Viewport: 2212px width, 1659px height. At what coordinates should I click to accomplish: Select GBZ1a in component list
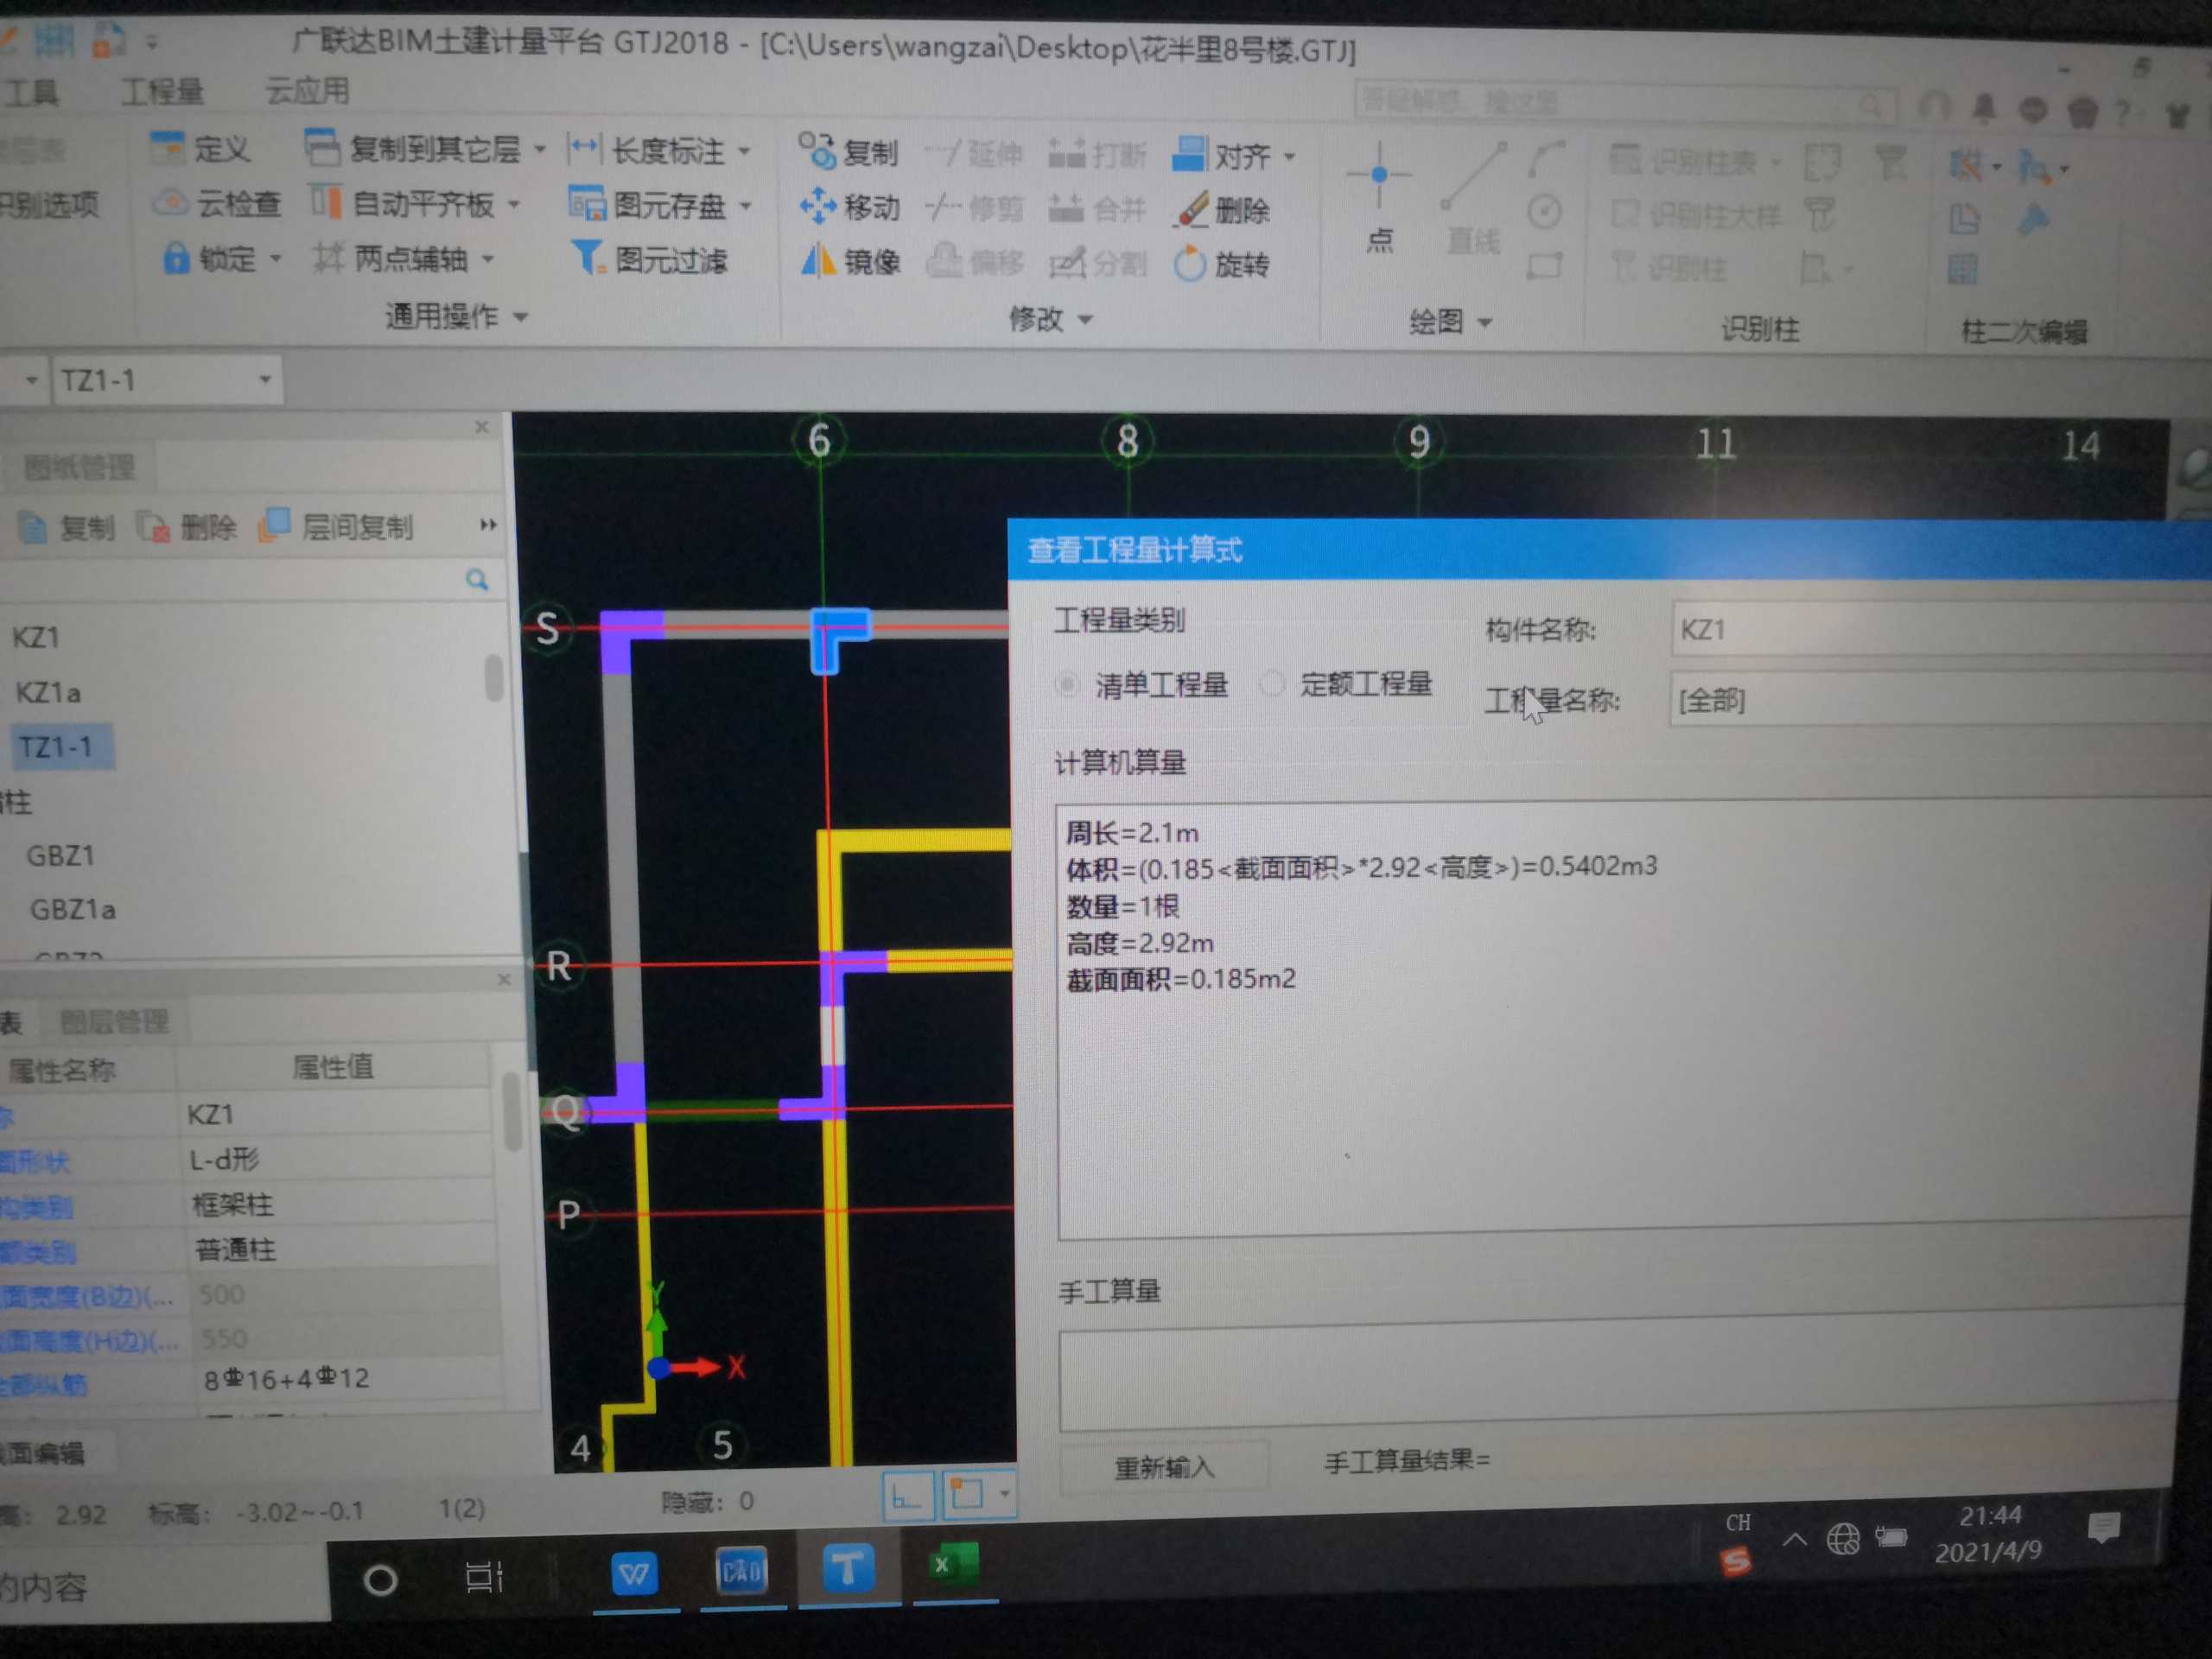[72, 910]
